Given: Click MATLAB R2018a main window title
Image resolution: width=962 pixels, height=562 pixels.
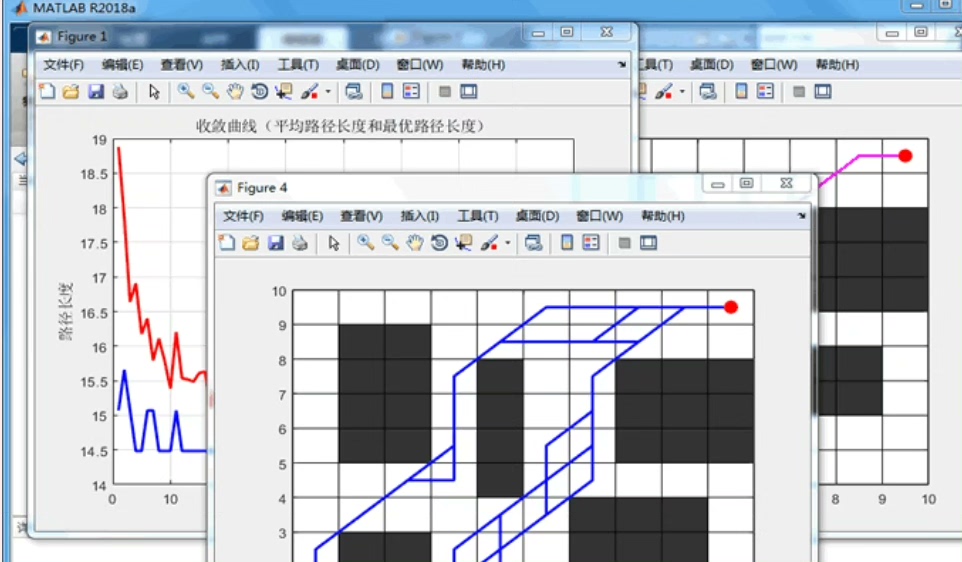Looking at the screenshot, I should [84, 8].
